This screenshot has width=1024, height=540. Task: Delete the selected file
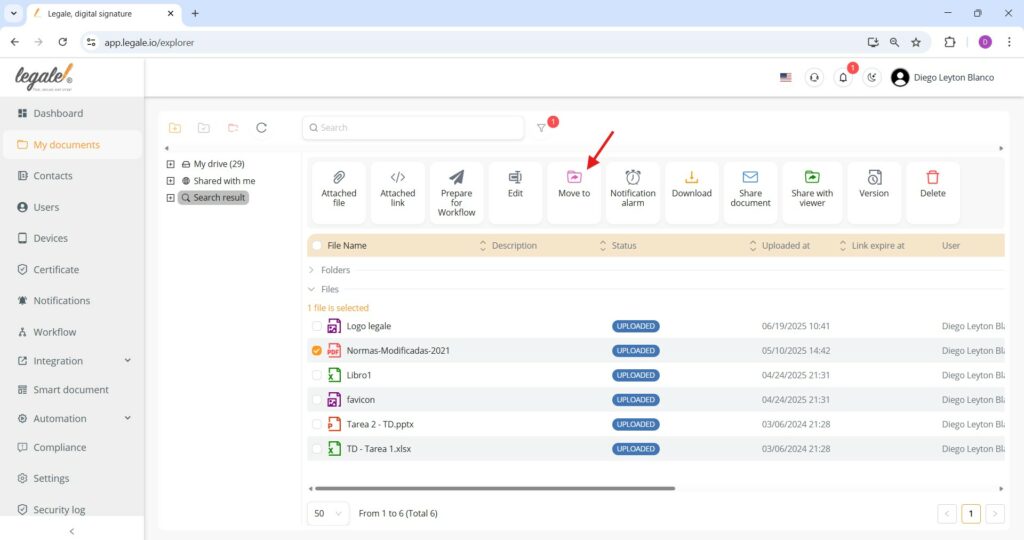click(x=933, y=191)
